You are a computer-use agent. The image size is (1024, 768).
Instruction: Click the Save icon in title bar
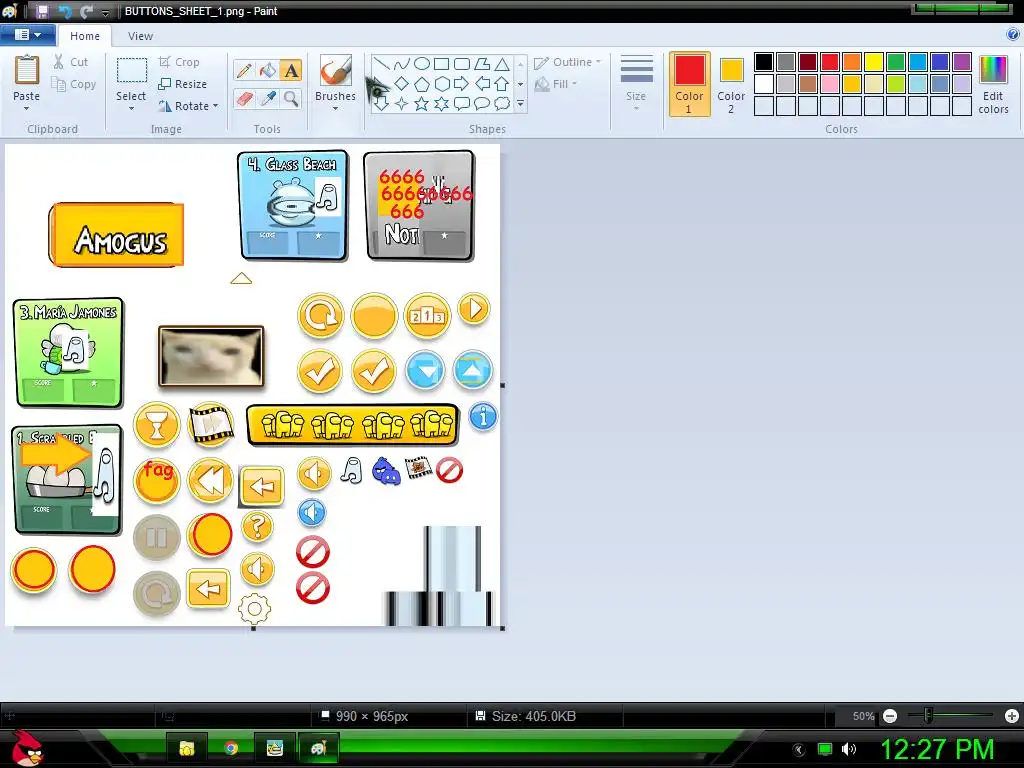point(42,11)
